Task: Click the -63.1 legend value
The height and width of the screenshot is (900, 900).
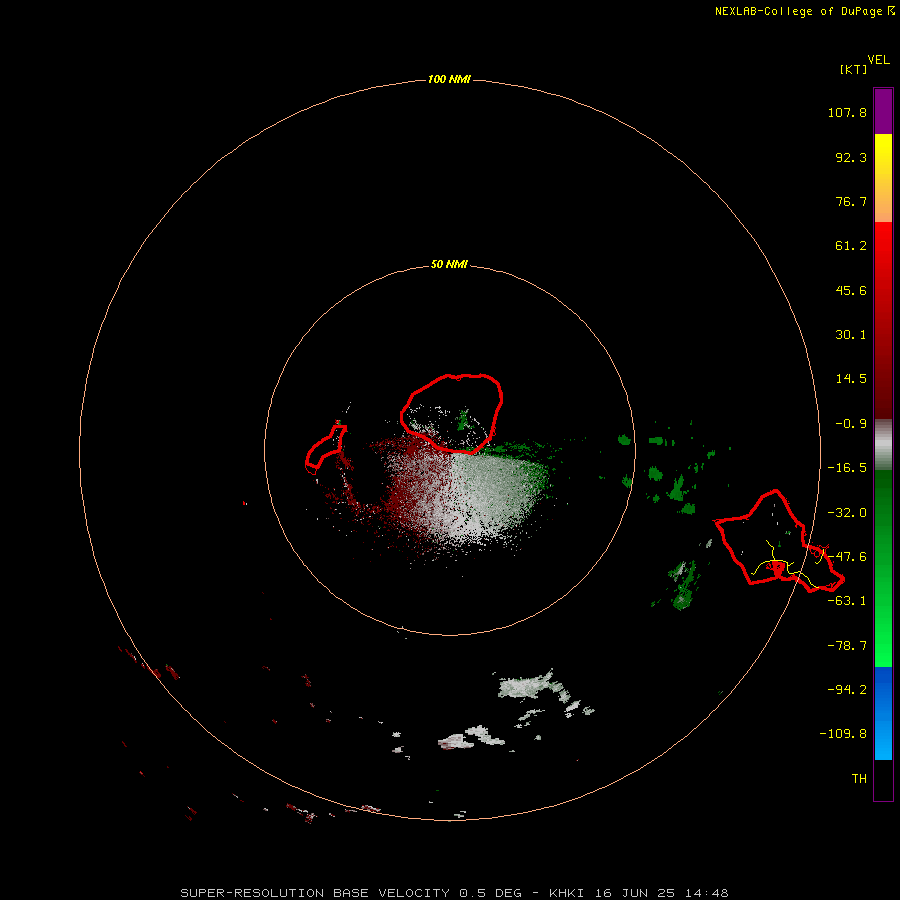Action: (x=847, y=601)
